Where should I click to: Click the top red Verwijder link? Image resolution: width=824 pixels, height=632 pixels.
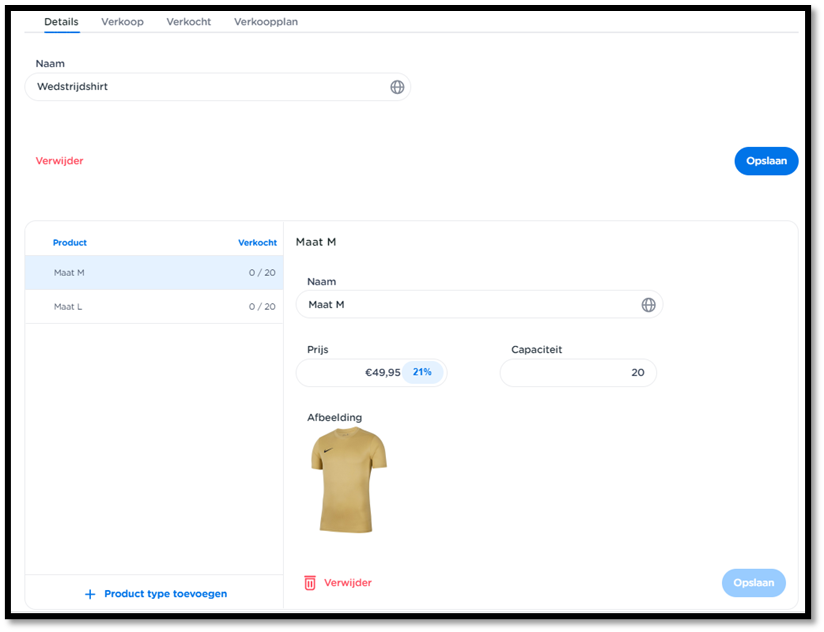coord(60,161)
